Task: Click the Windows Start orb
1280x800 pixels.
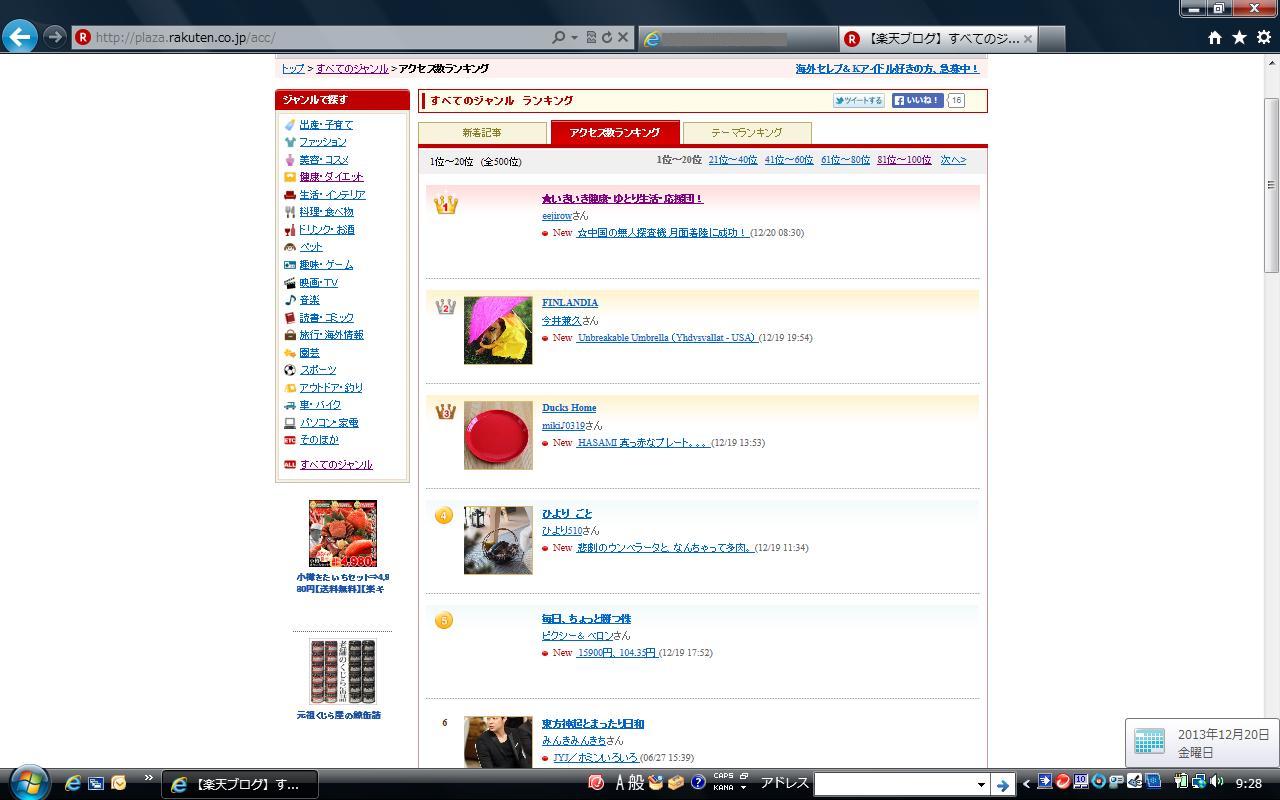Action: [28, 783]
